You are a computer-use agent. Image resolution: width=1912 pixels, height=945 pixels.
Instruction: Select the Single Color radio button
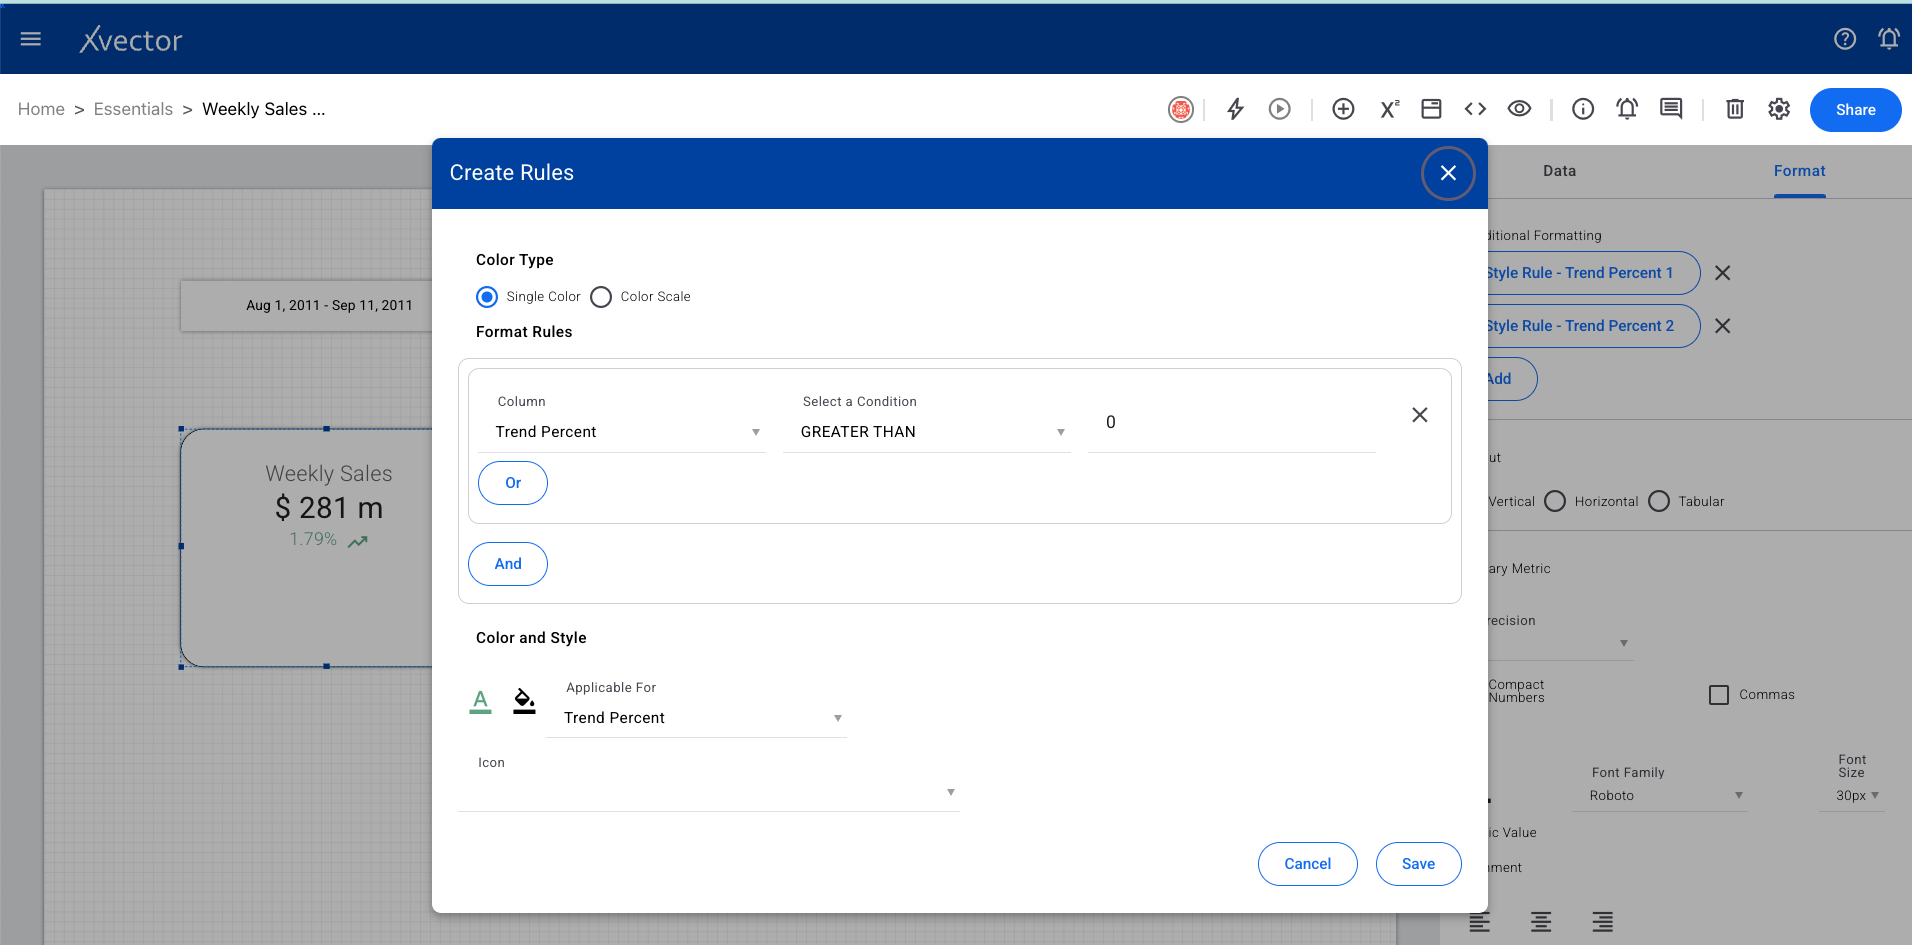pyautogui.click(x=487, y=297)
